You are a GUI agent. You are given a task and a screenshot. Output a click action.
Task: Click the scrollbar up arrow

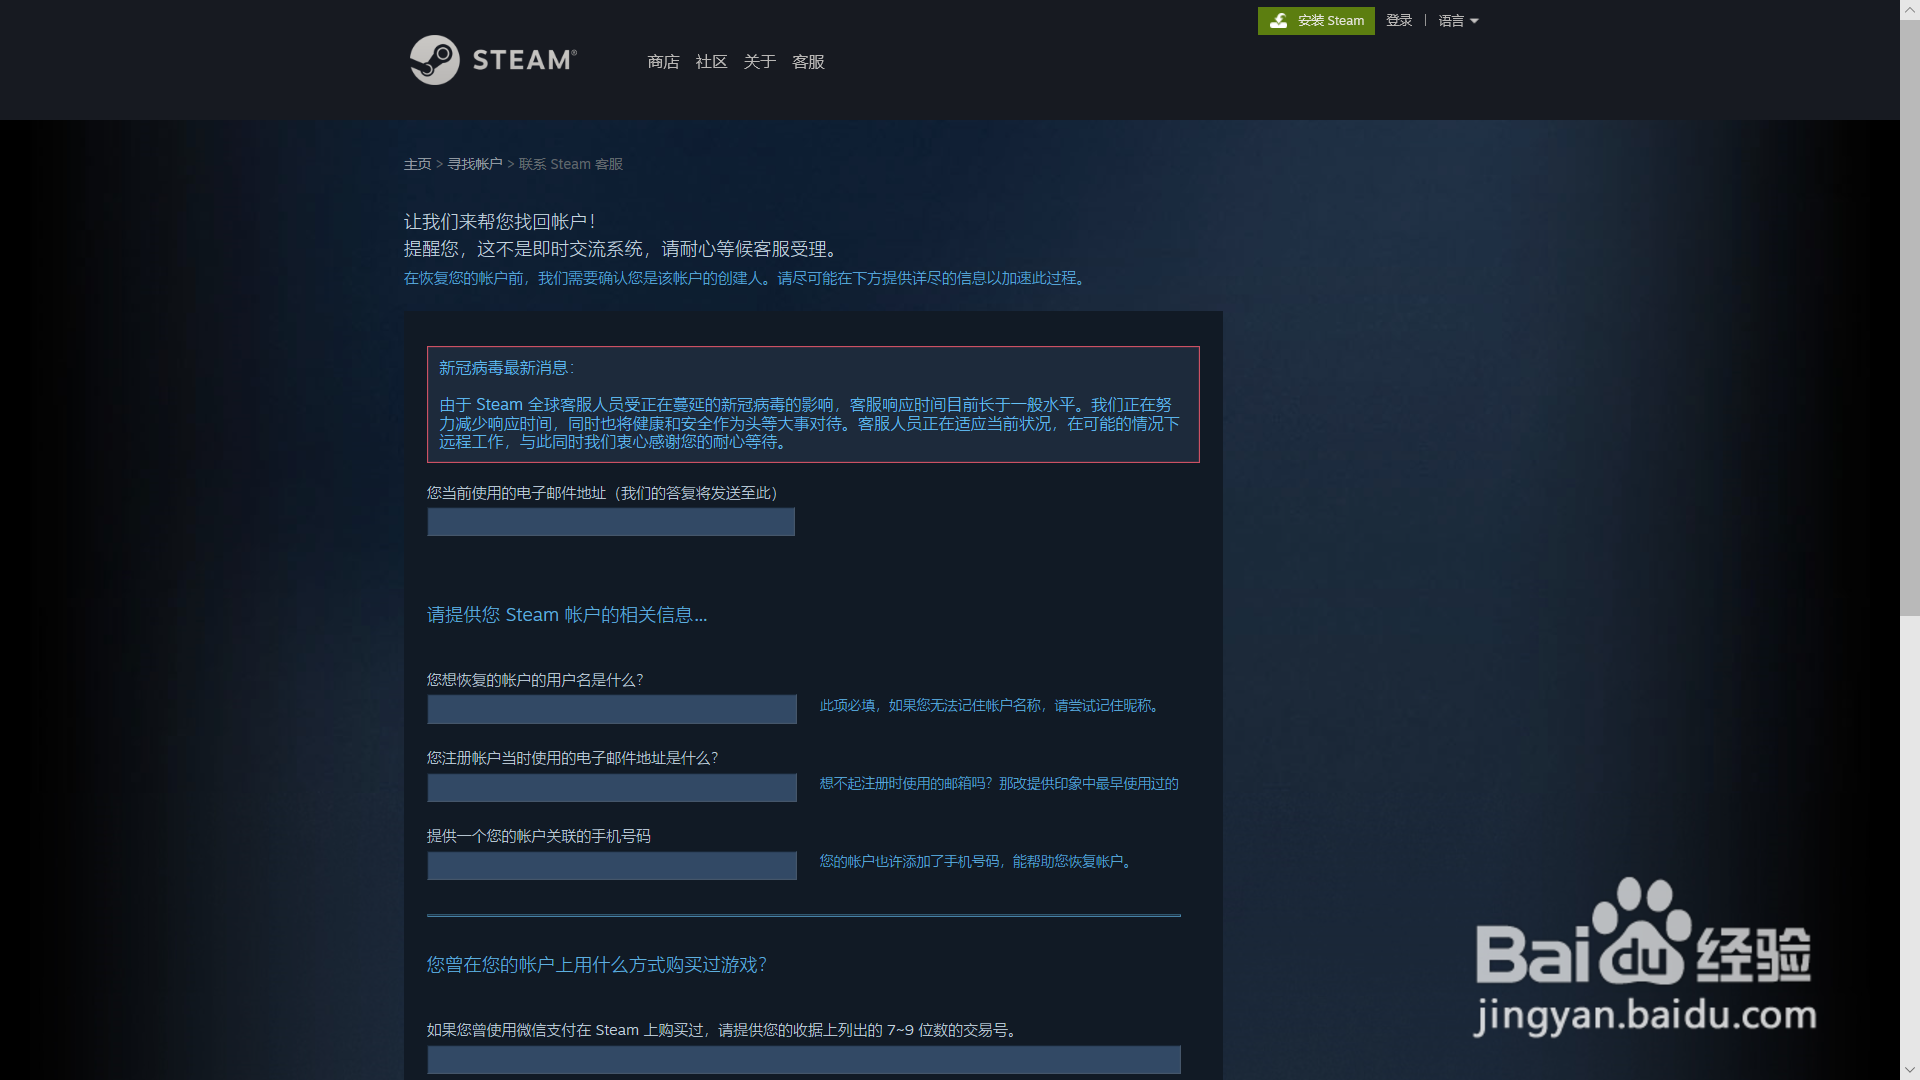coord(1910,9)
